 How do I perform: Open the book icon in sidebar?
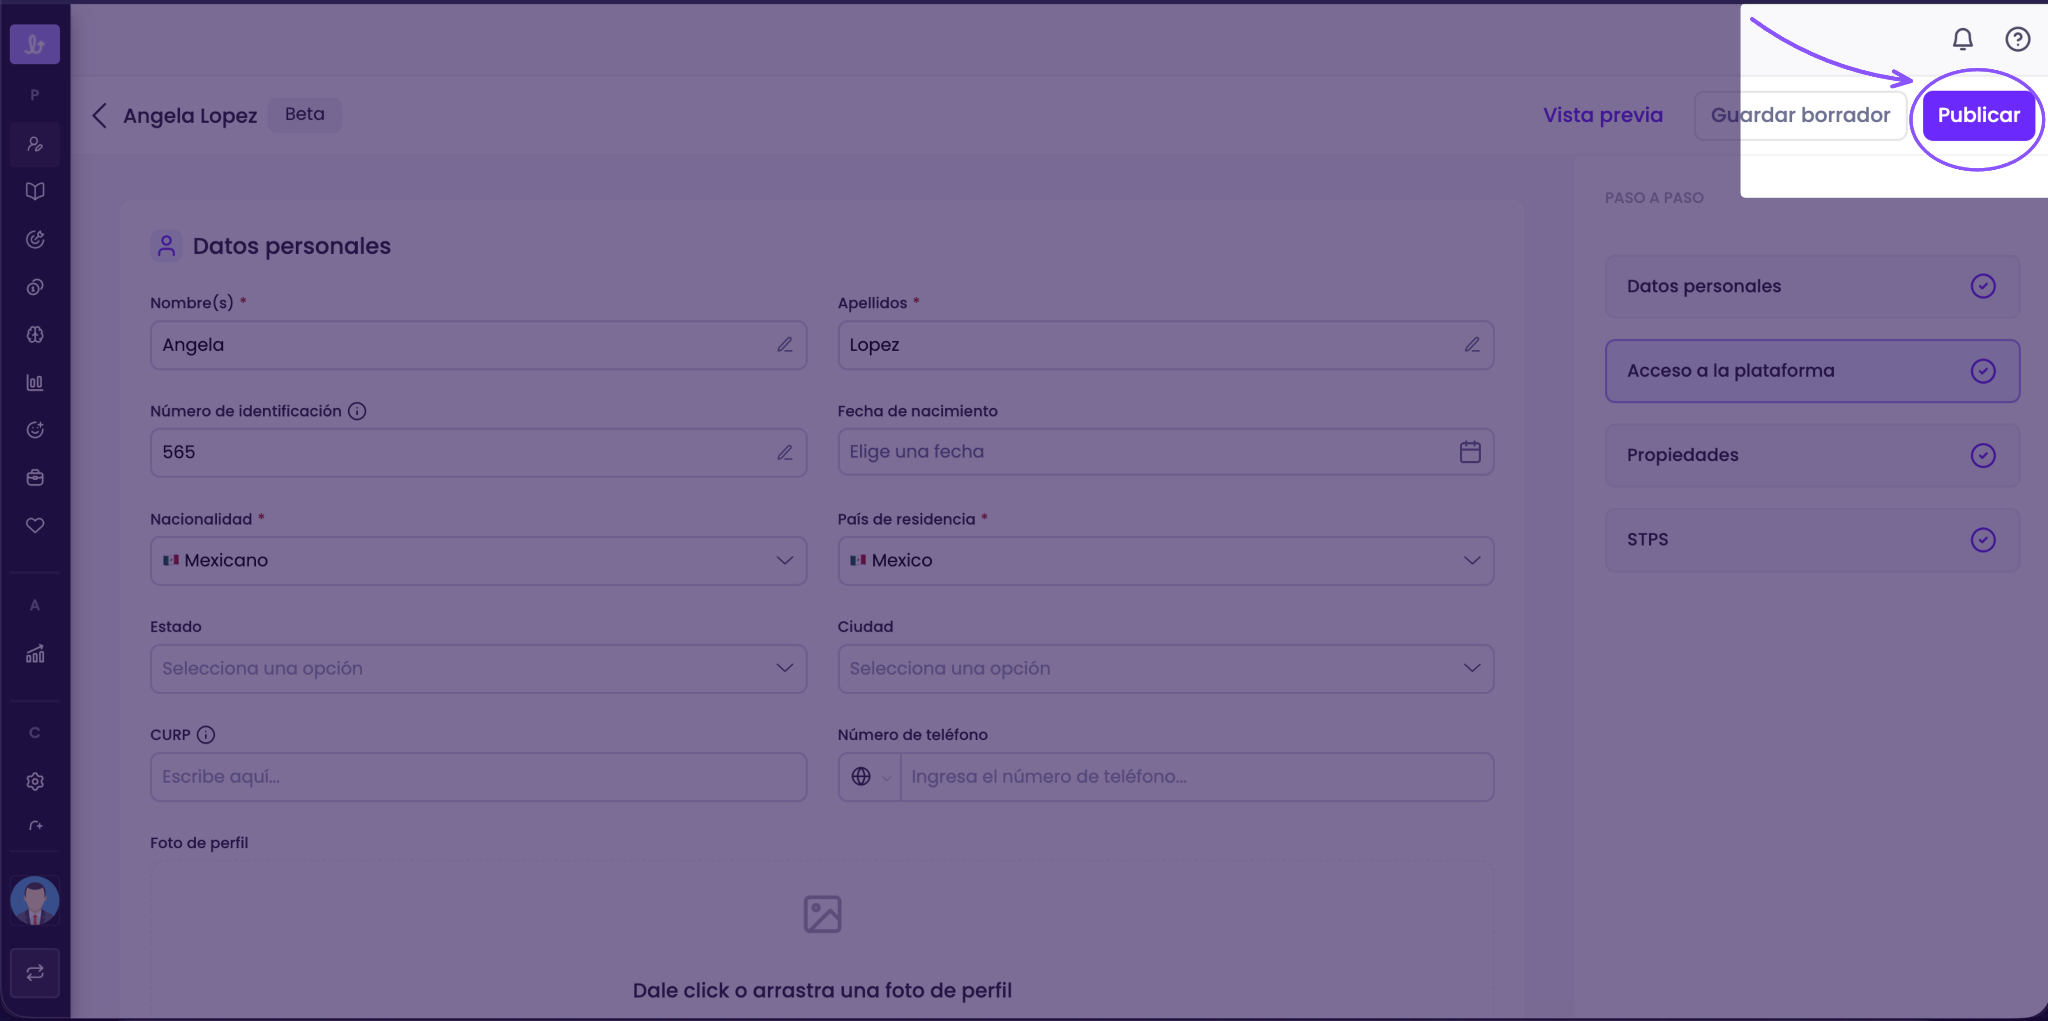(35, 191)
